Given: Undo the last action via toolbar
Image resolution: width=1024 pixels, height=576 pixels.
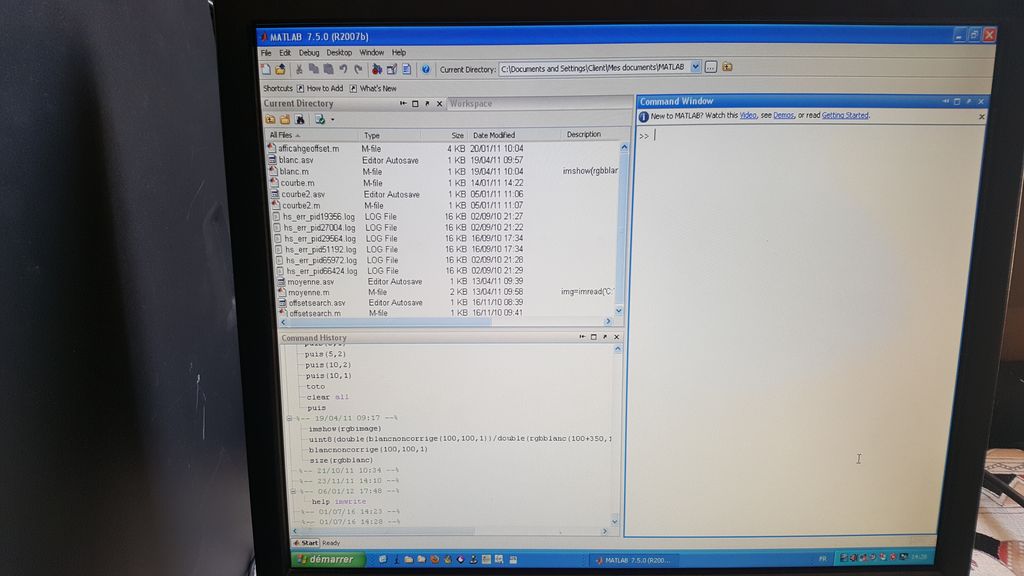Looking at the screenshot, I should (343, 69).
